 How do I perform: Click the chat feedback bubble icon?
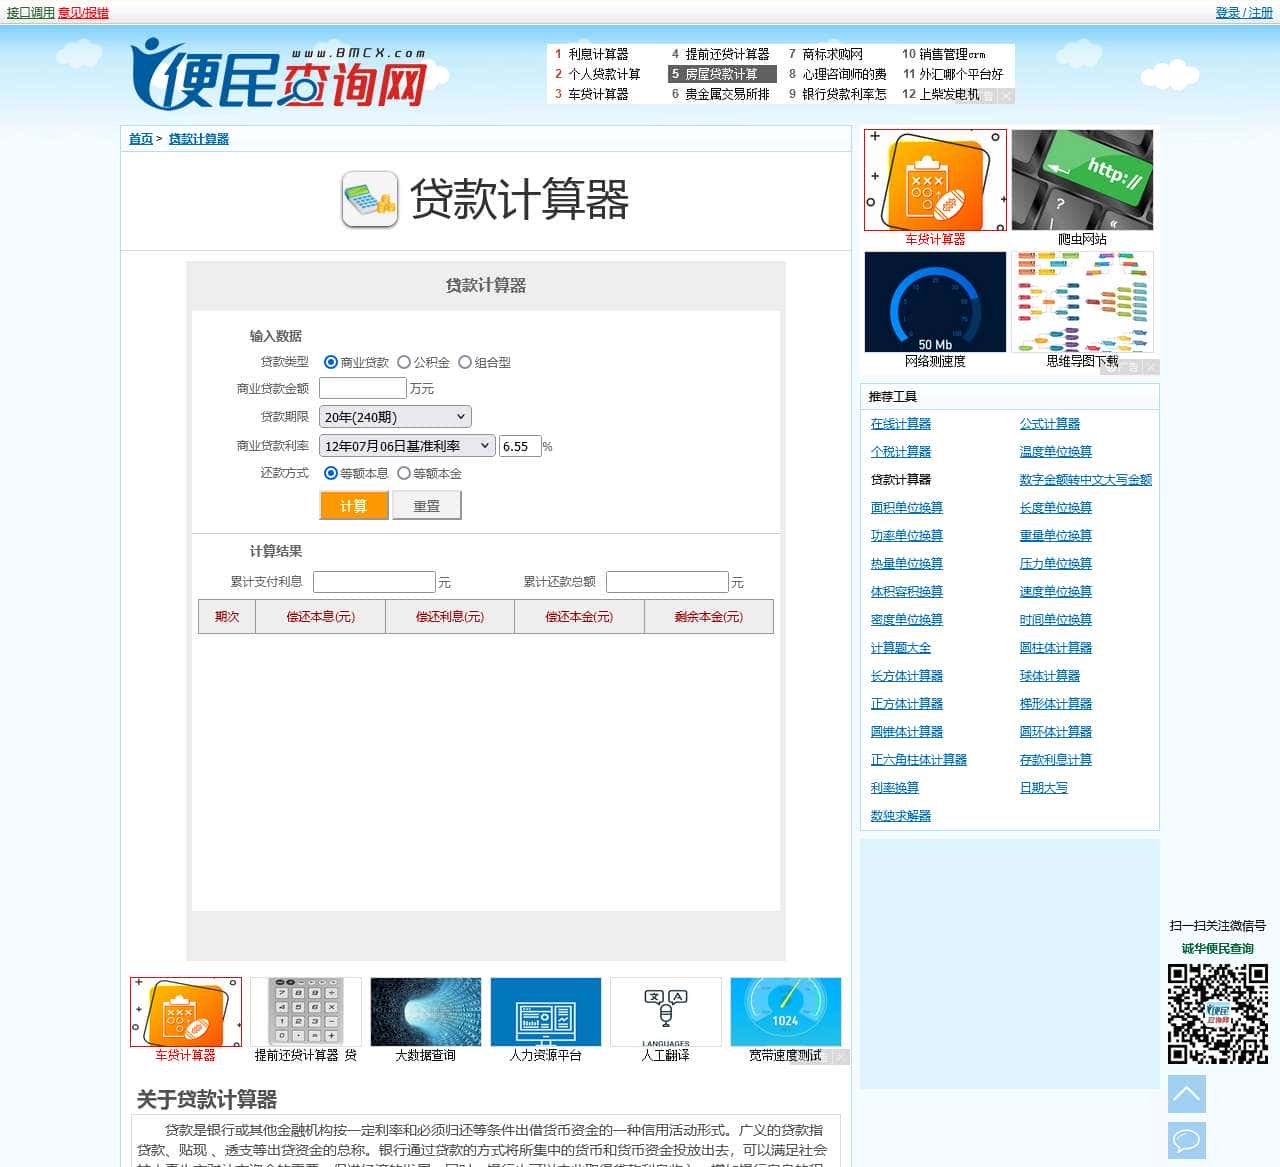(1187, 1140)
